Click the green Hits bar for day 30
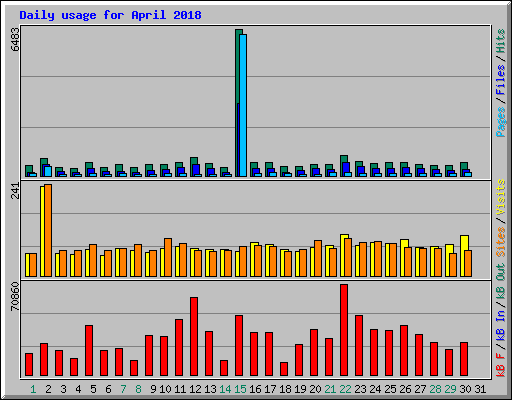This screenshot has height=400, width=512. tap(463, 169)
